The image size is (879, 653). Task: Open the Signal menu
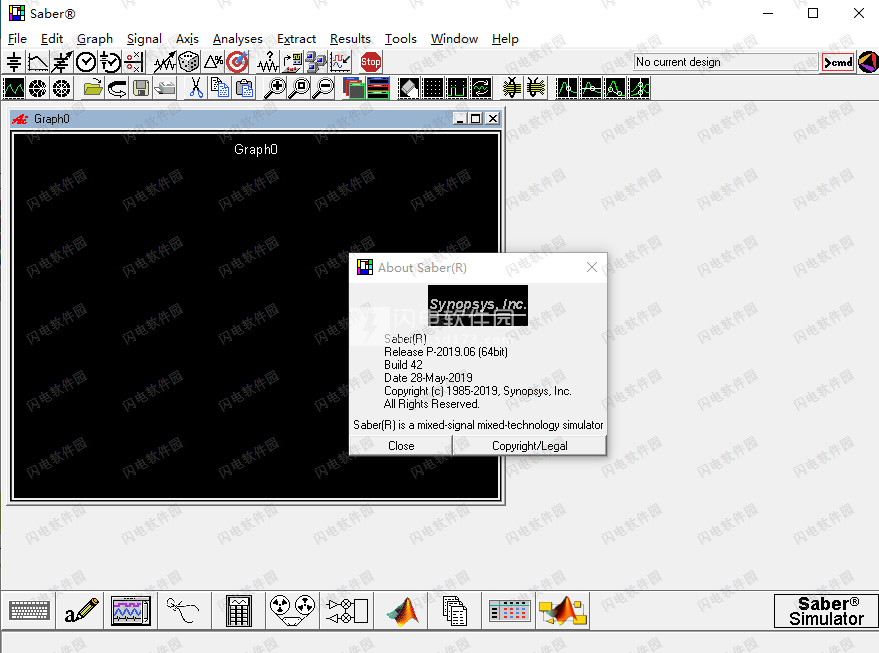tap(144, 39)
